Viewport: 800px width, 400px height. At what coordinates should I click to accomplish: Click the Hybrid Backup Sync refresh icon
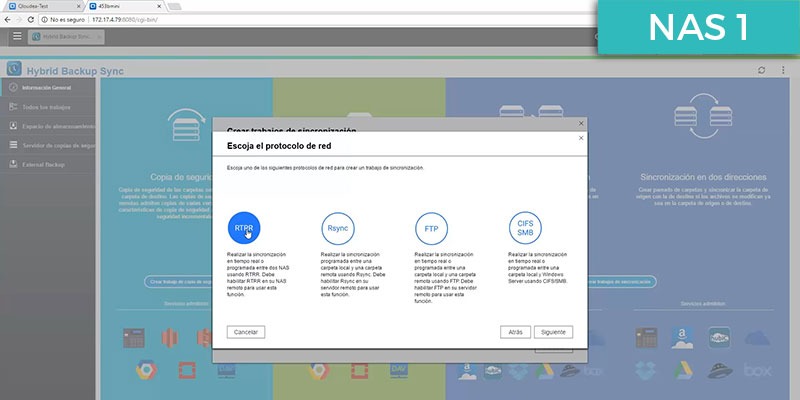pyautogui.click(x=762, y=70)
